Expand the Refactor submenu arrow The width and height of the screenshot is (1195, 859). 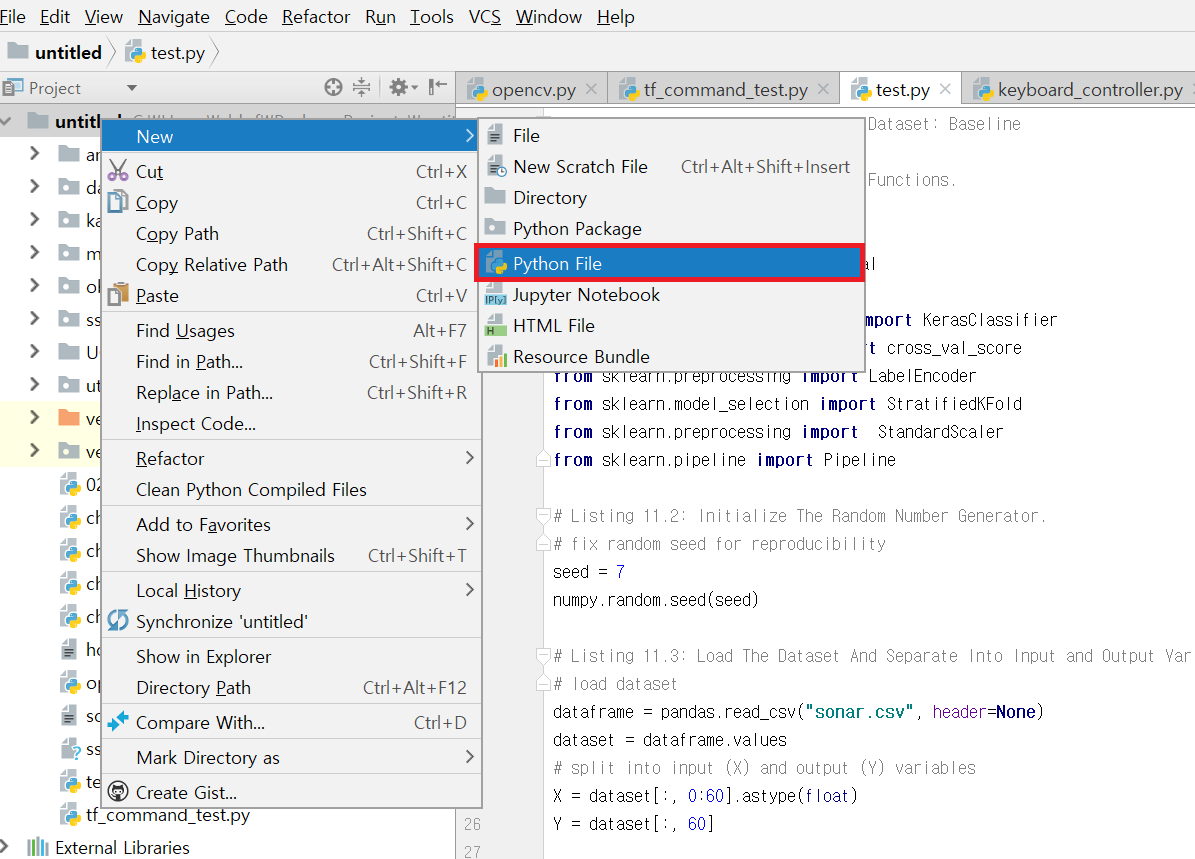pos(469,457)
